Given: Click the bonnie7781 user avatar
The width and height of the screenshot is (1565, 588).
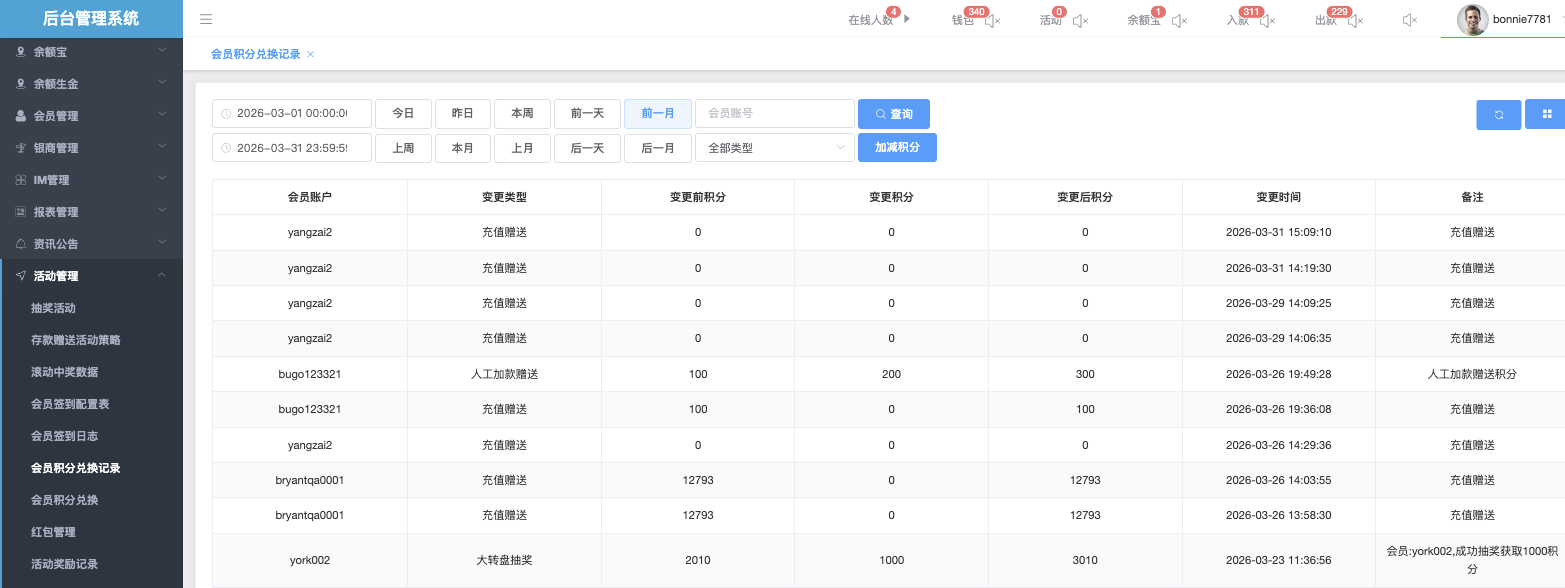Looking at the screenshot, I should 1472,20.
